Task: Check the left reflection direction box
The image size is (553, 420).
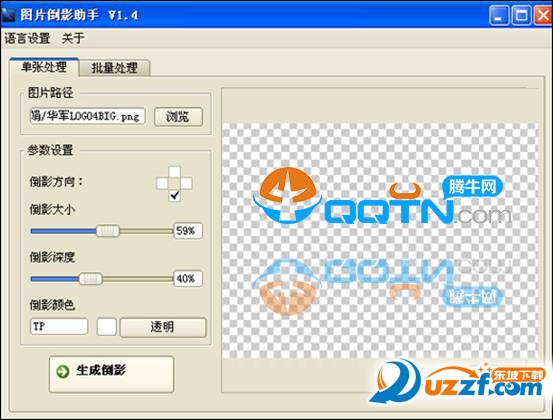Action: (162, 183)
